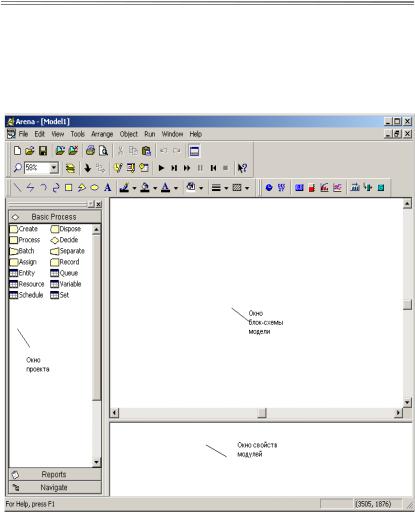Select the Basic Process panel header

(x=55, y=217)
